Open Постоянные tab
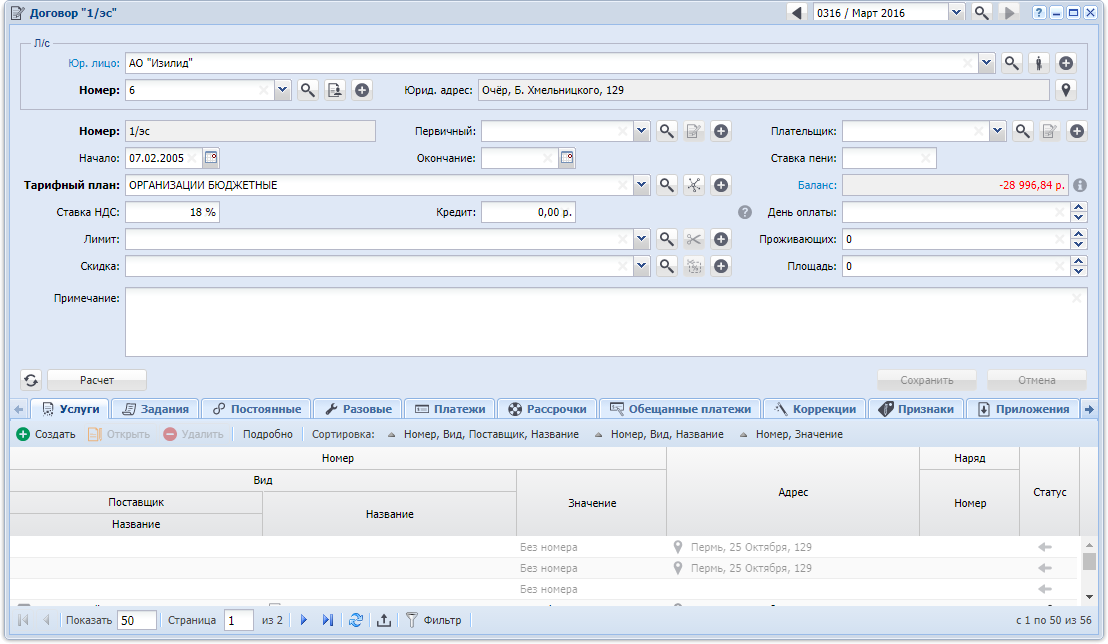 coord(257,409)
